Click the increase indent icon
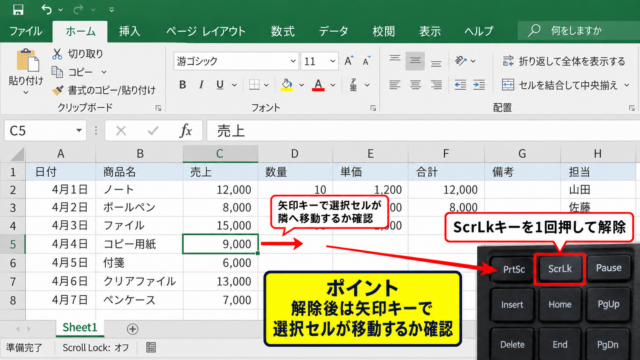This screenshot has width=640, height=360. click(x=479, y=85)
